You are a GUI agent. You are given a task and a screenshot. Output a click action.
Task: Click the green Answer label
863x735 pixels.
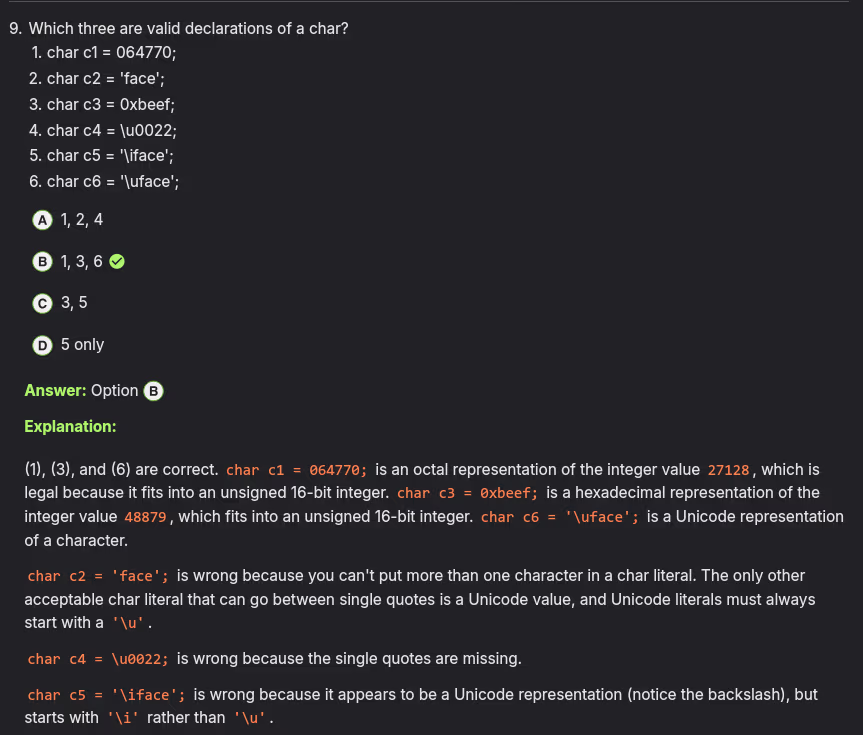coord(55,391)
